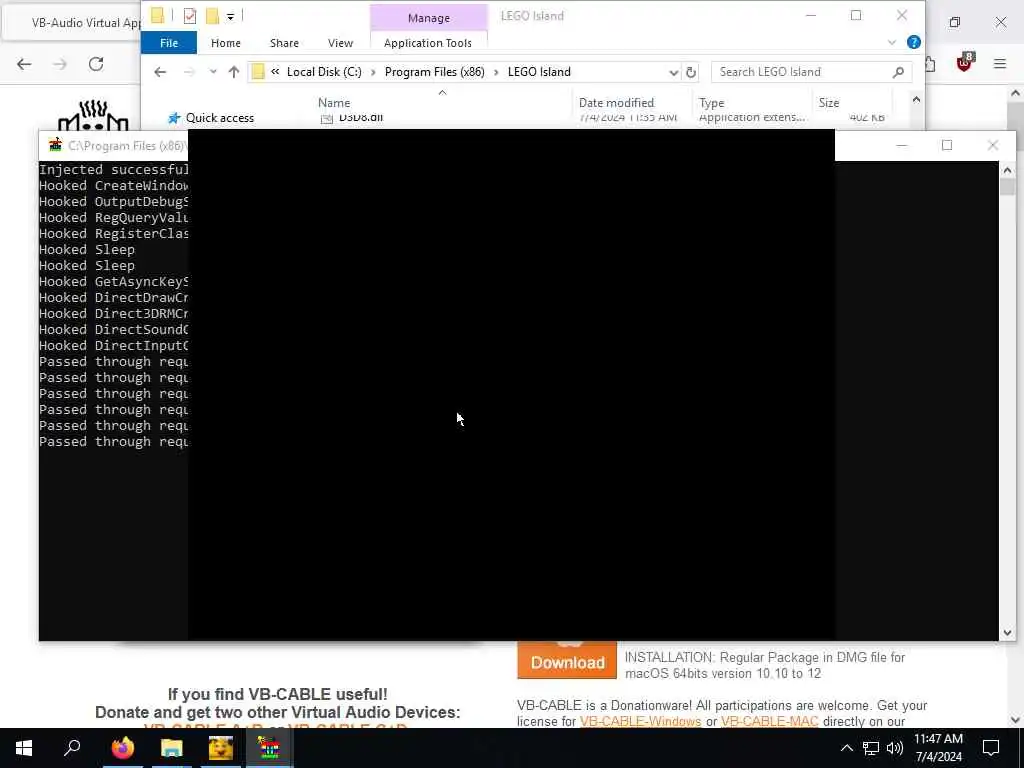The height and width of the screenshot is (768, 1024).
Task: Expand hidden path segments chevron
Action: point(275,72)
